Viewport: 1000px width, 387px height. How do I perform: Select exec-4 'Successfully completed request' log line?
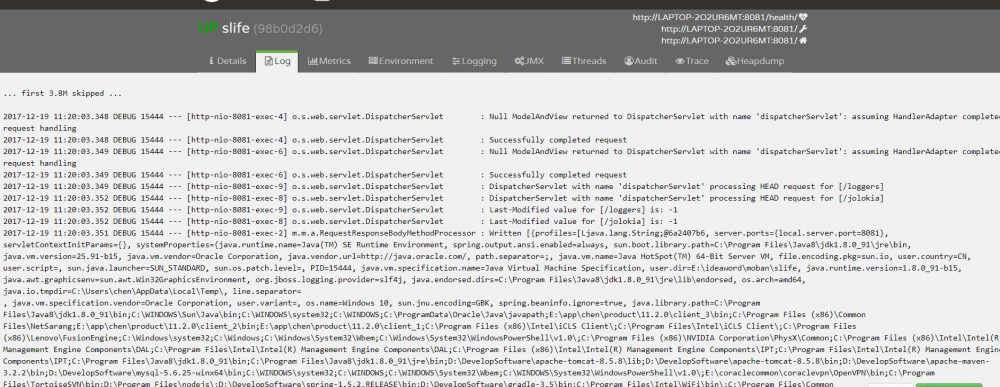coord(315,140)
